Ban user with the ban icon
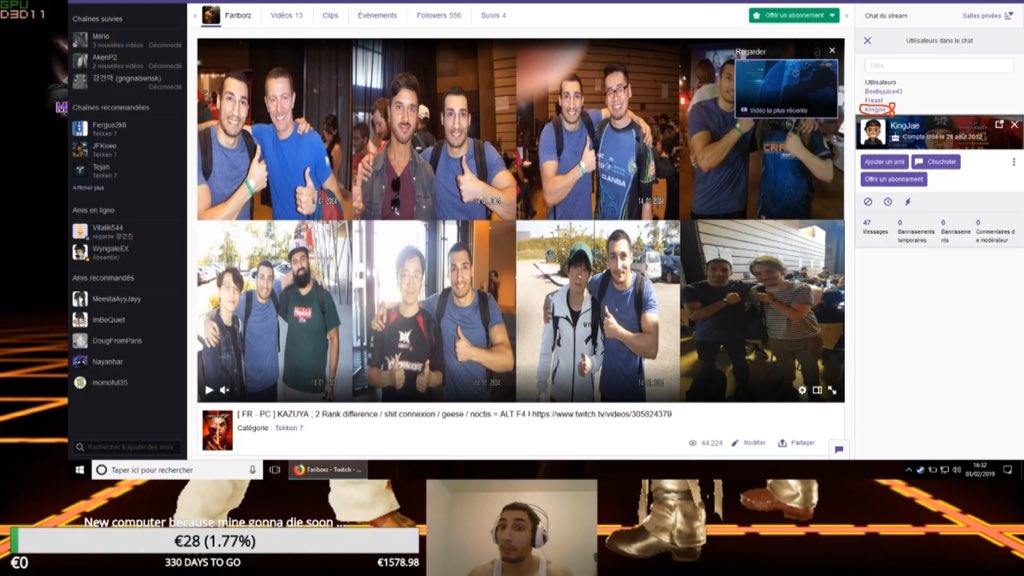The image size is (1024, 576). tap(868, 202)
